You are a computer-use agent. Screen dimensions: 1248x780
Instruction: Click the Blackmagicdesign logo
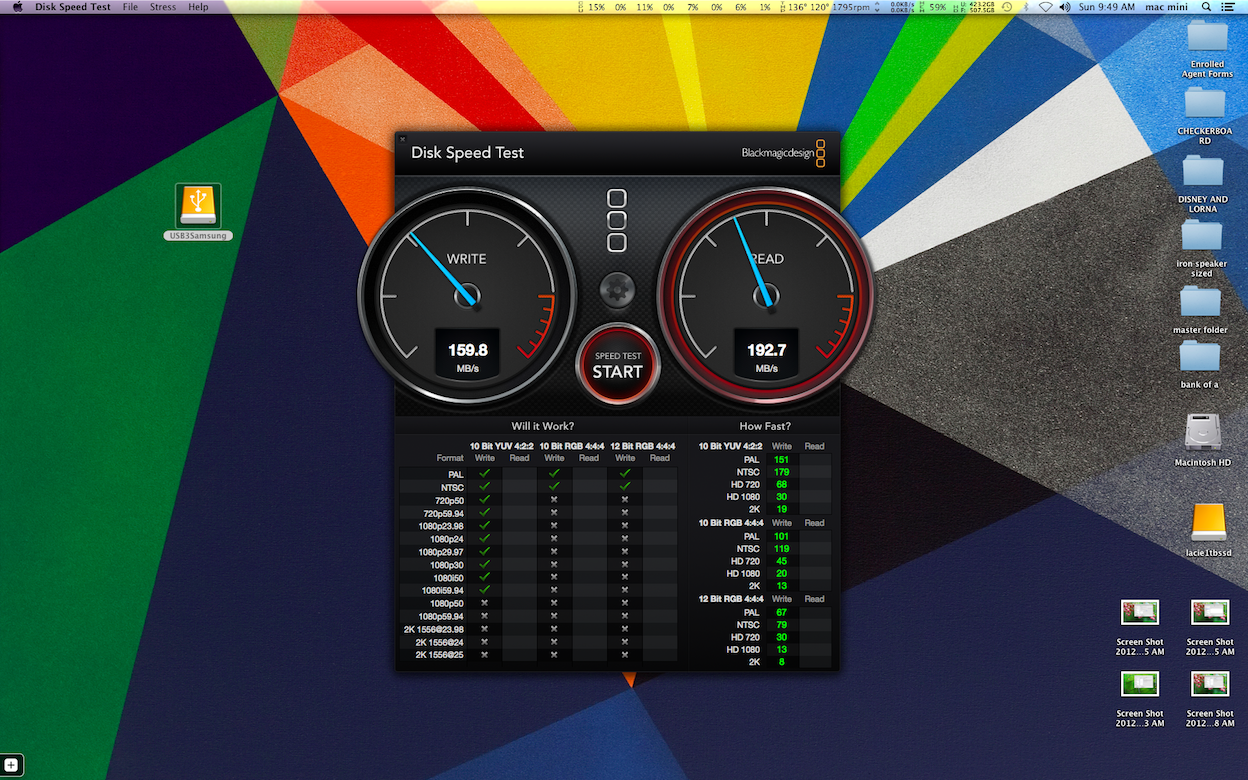783,153
